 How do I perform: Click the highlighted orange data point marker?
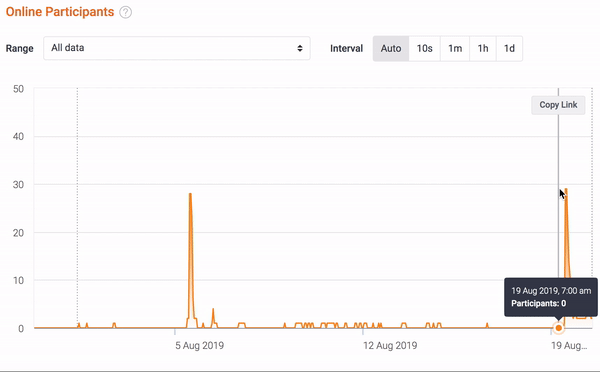[x=559, y=328]
